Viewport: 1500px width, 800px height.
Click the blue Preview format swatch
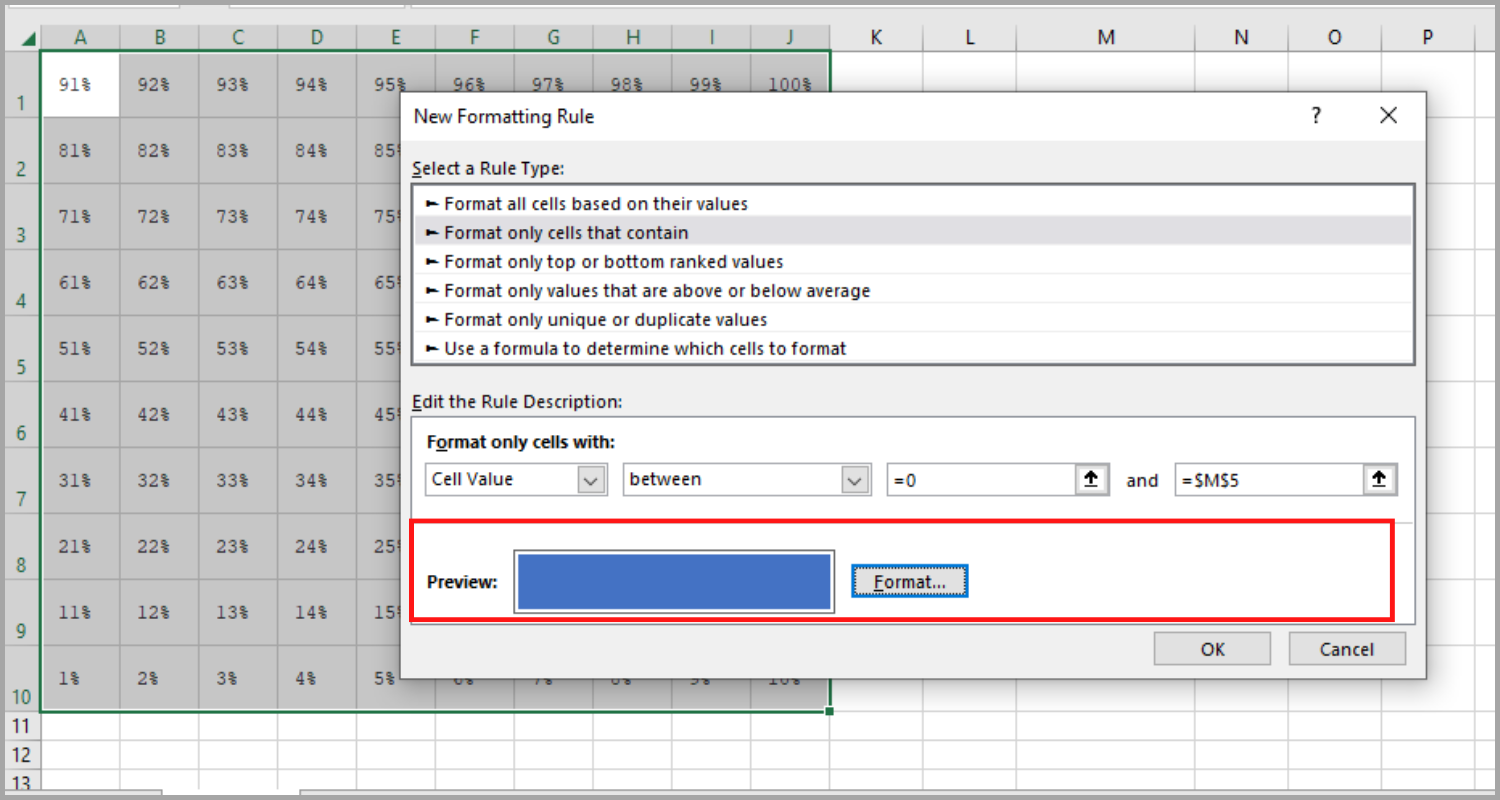(x=674, y=581)
